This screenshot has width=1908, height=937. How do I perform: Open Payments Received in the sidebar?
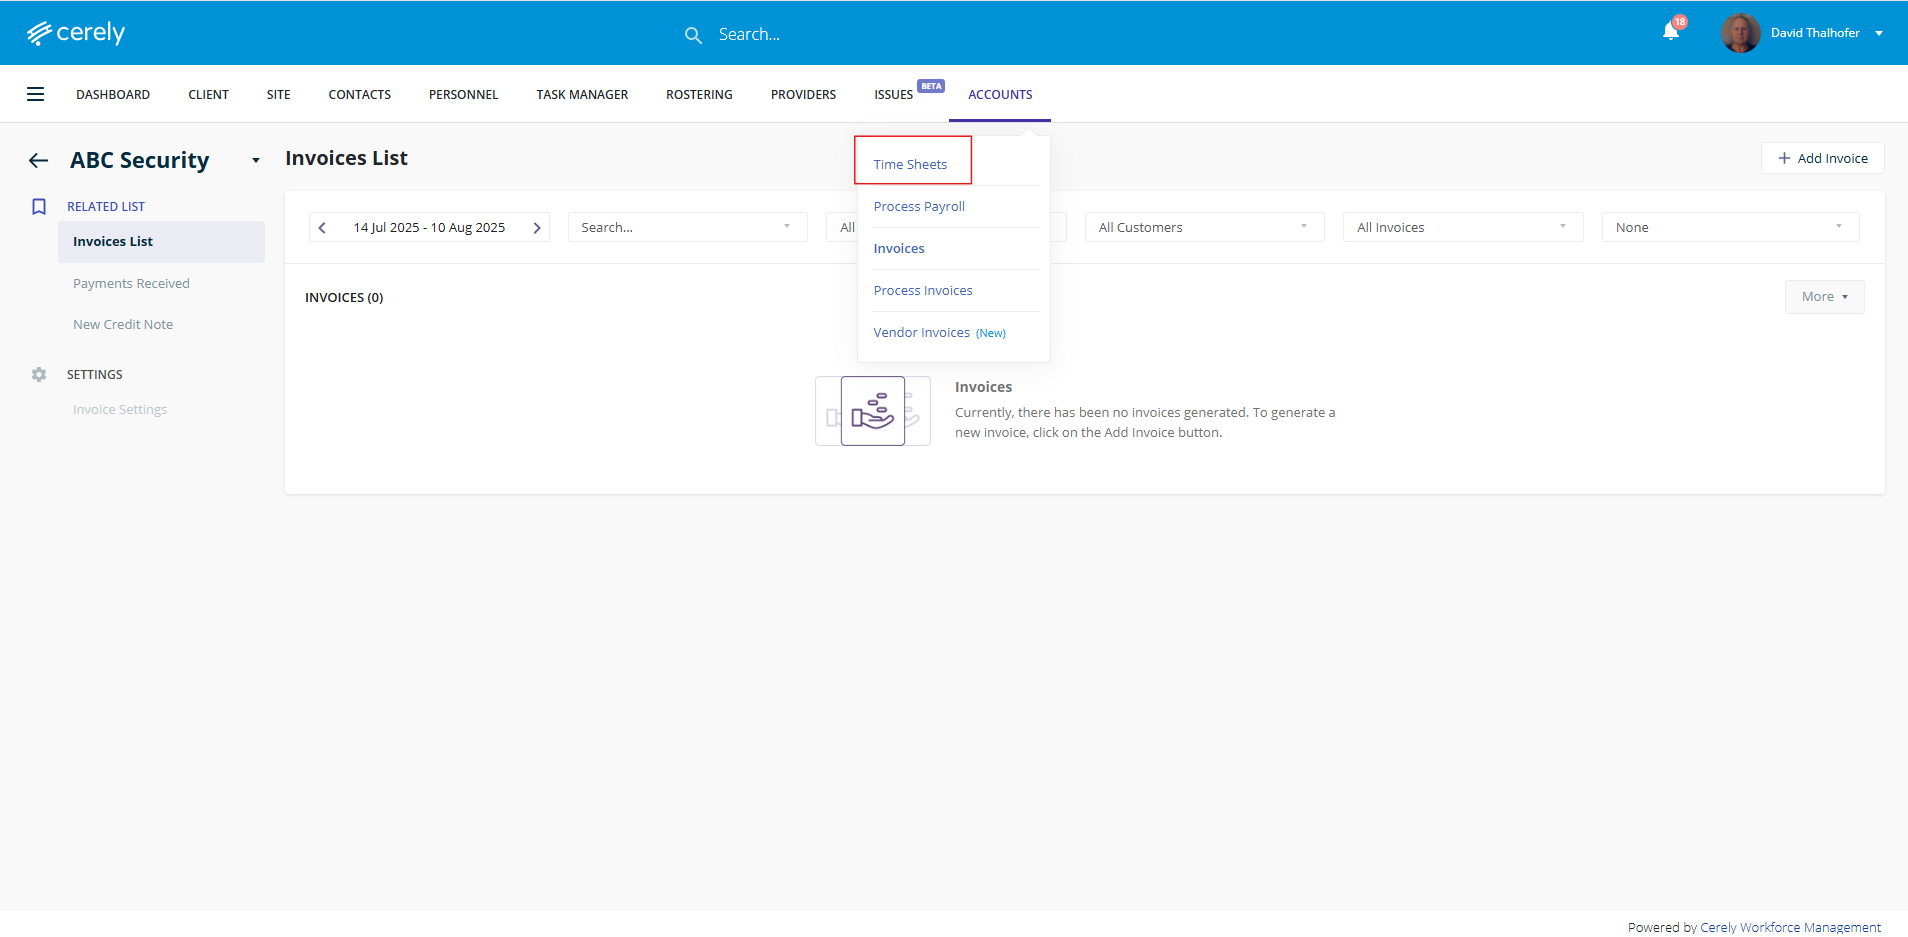tap(131, 284)
